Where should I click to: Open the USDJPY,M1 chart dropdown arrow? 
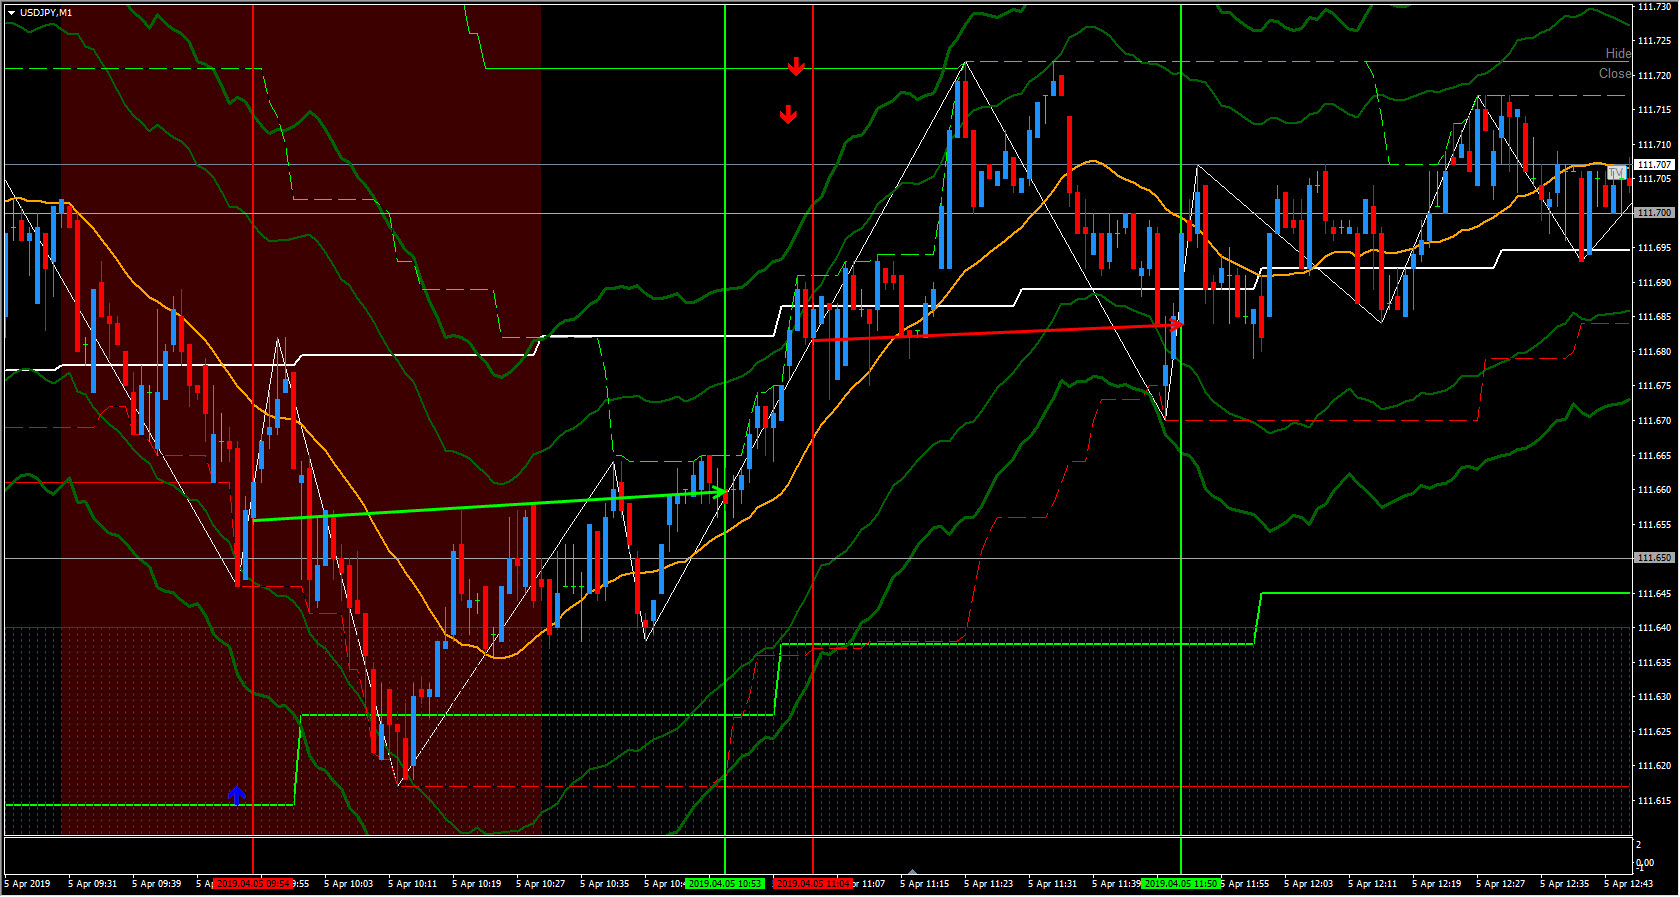pyautogui.click(x=11, y=13)
